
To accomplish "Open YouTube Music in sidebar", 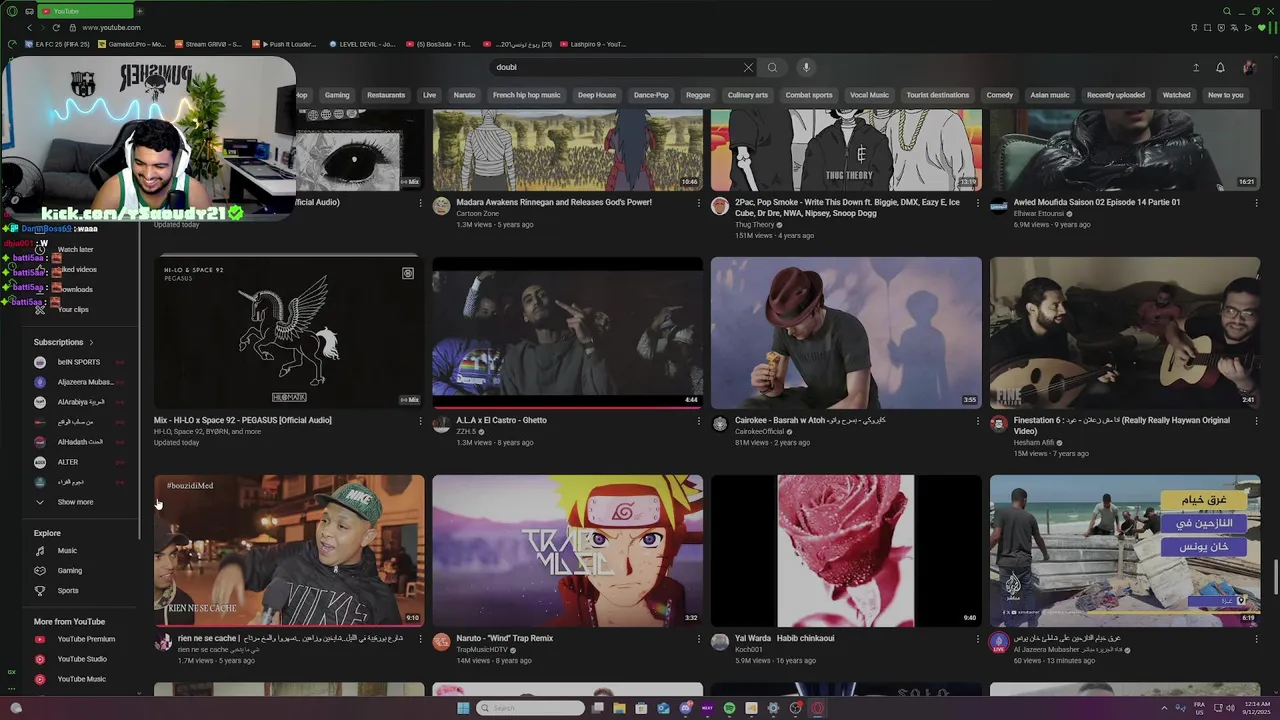I will pos(80,679).
